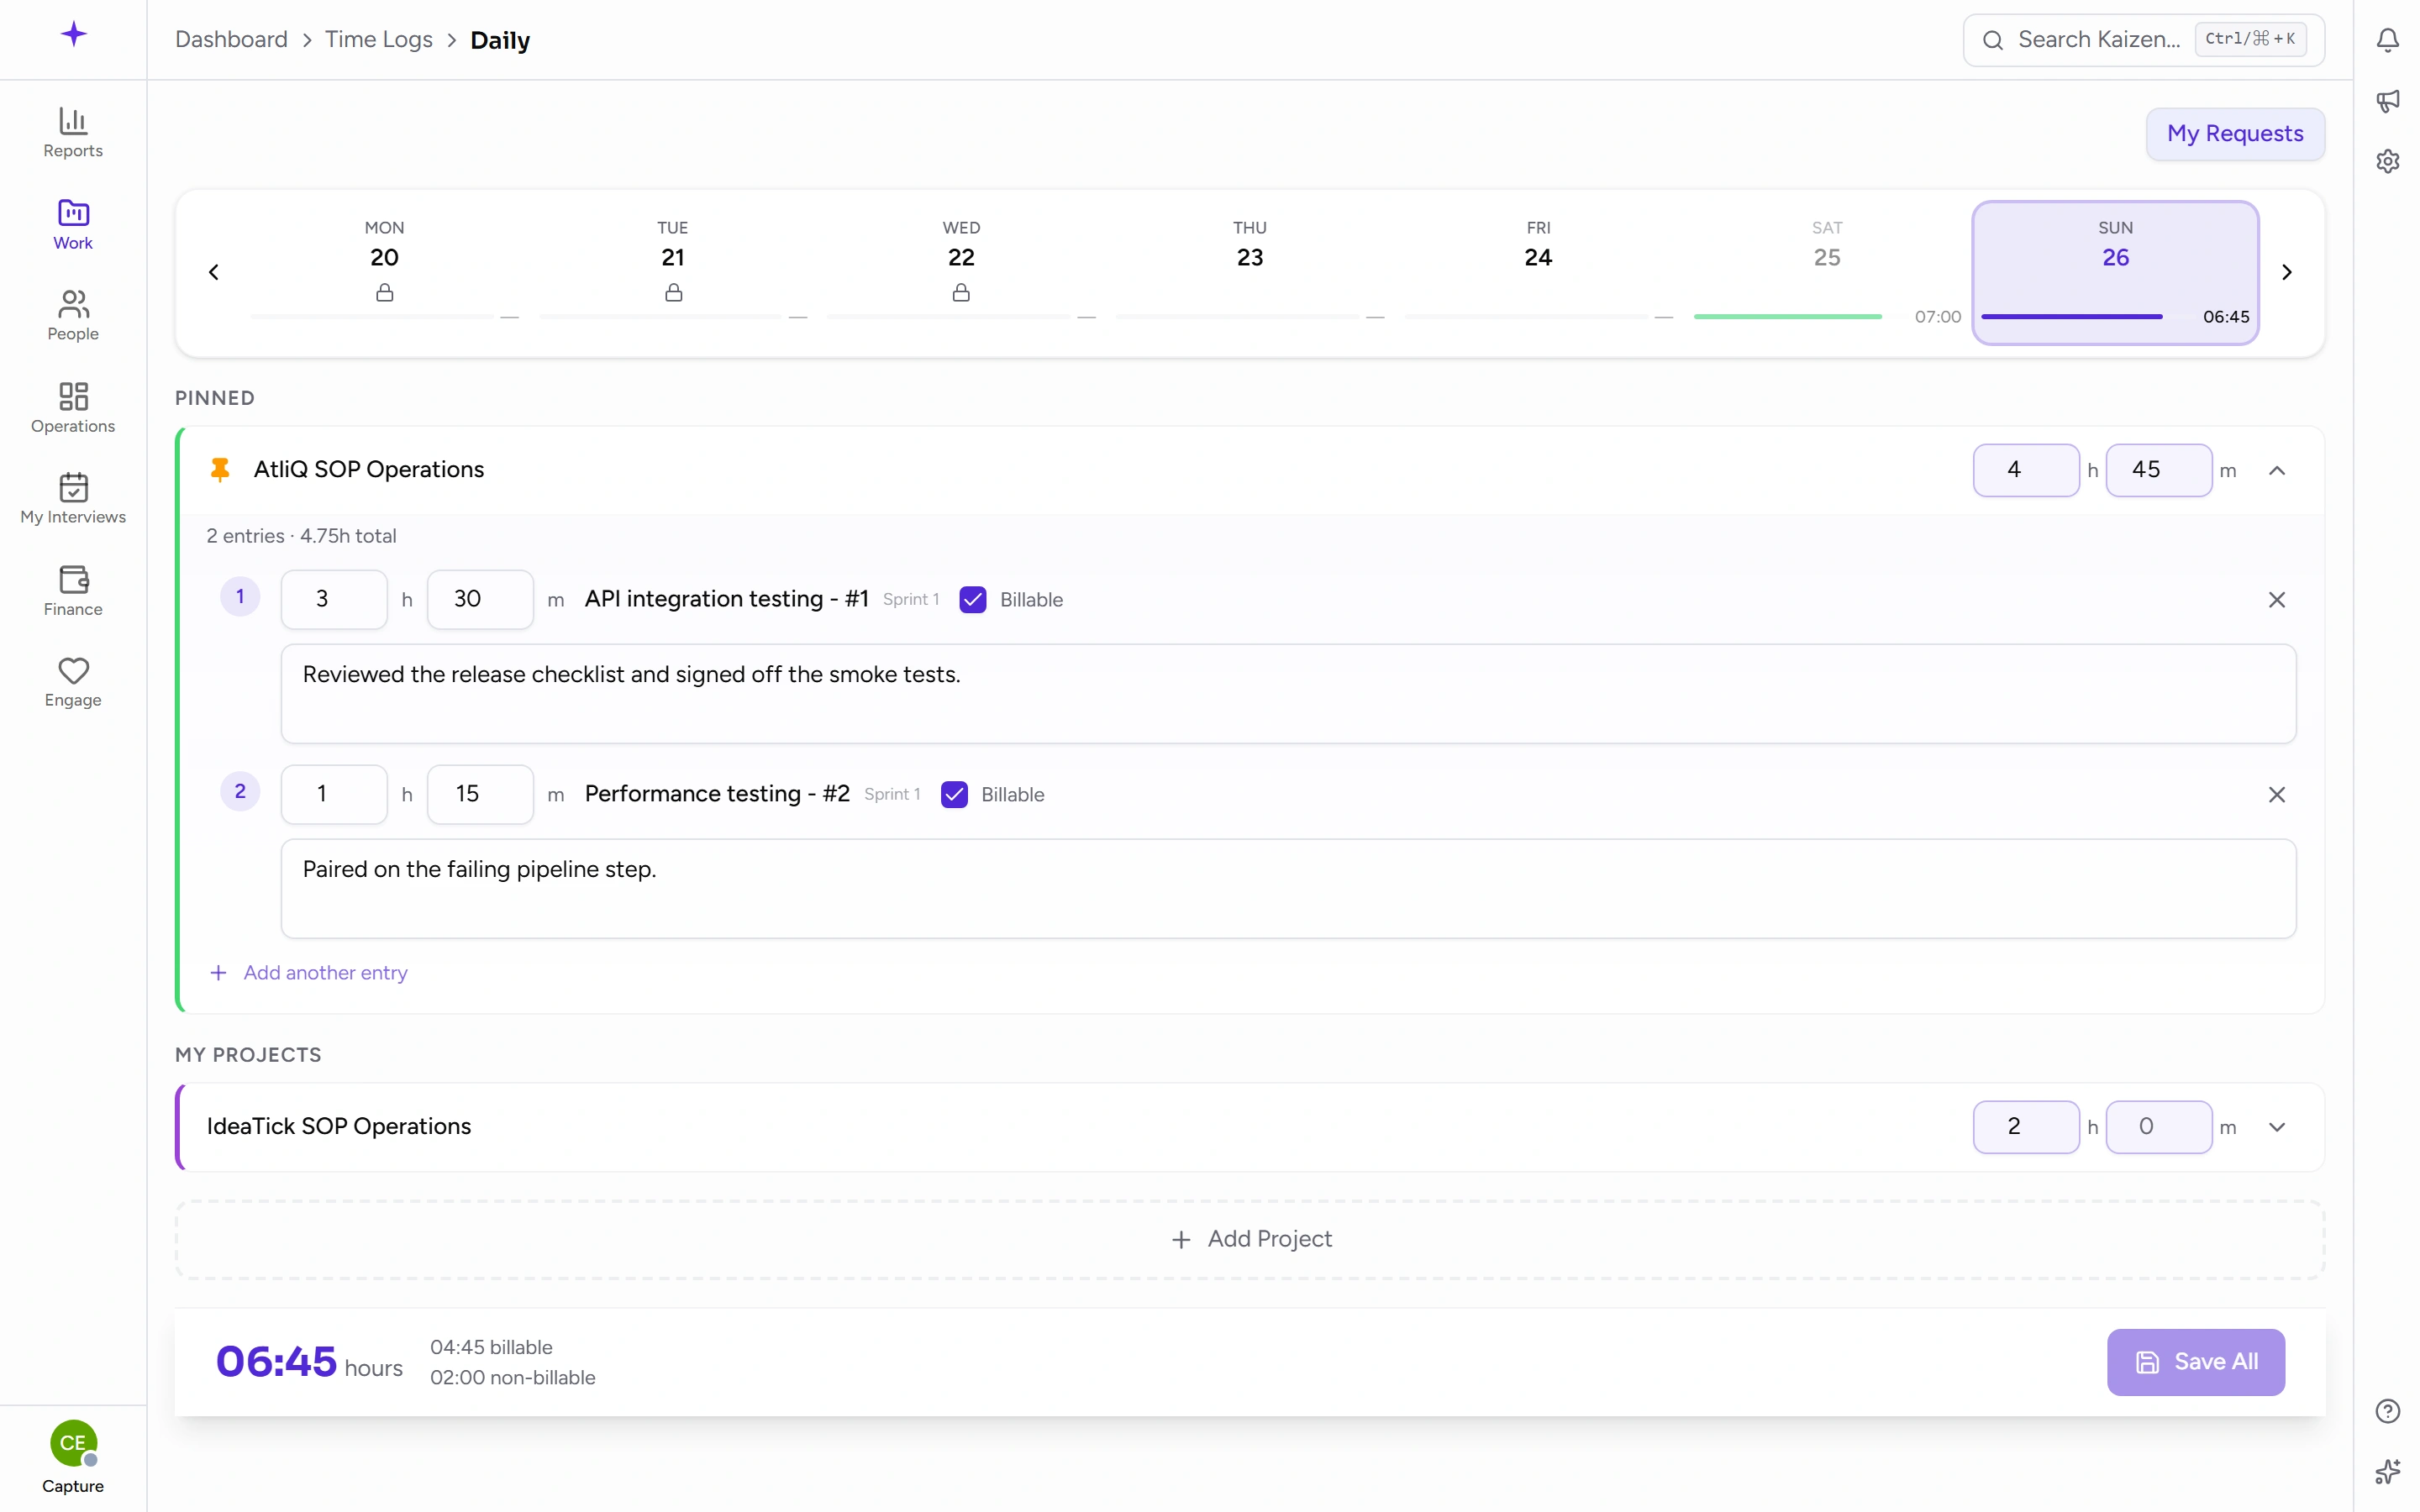This screenshot has width=2420, height=1512.
Task: Focus the Search Kaizen field
Action: [x=2143, y=40]
